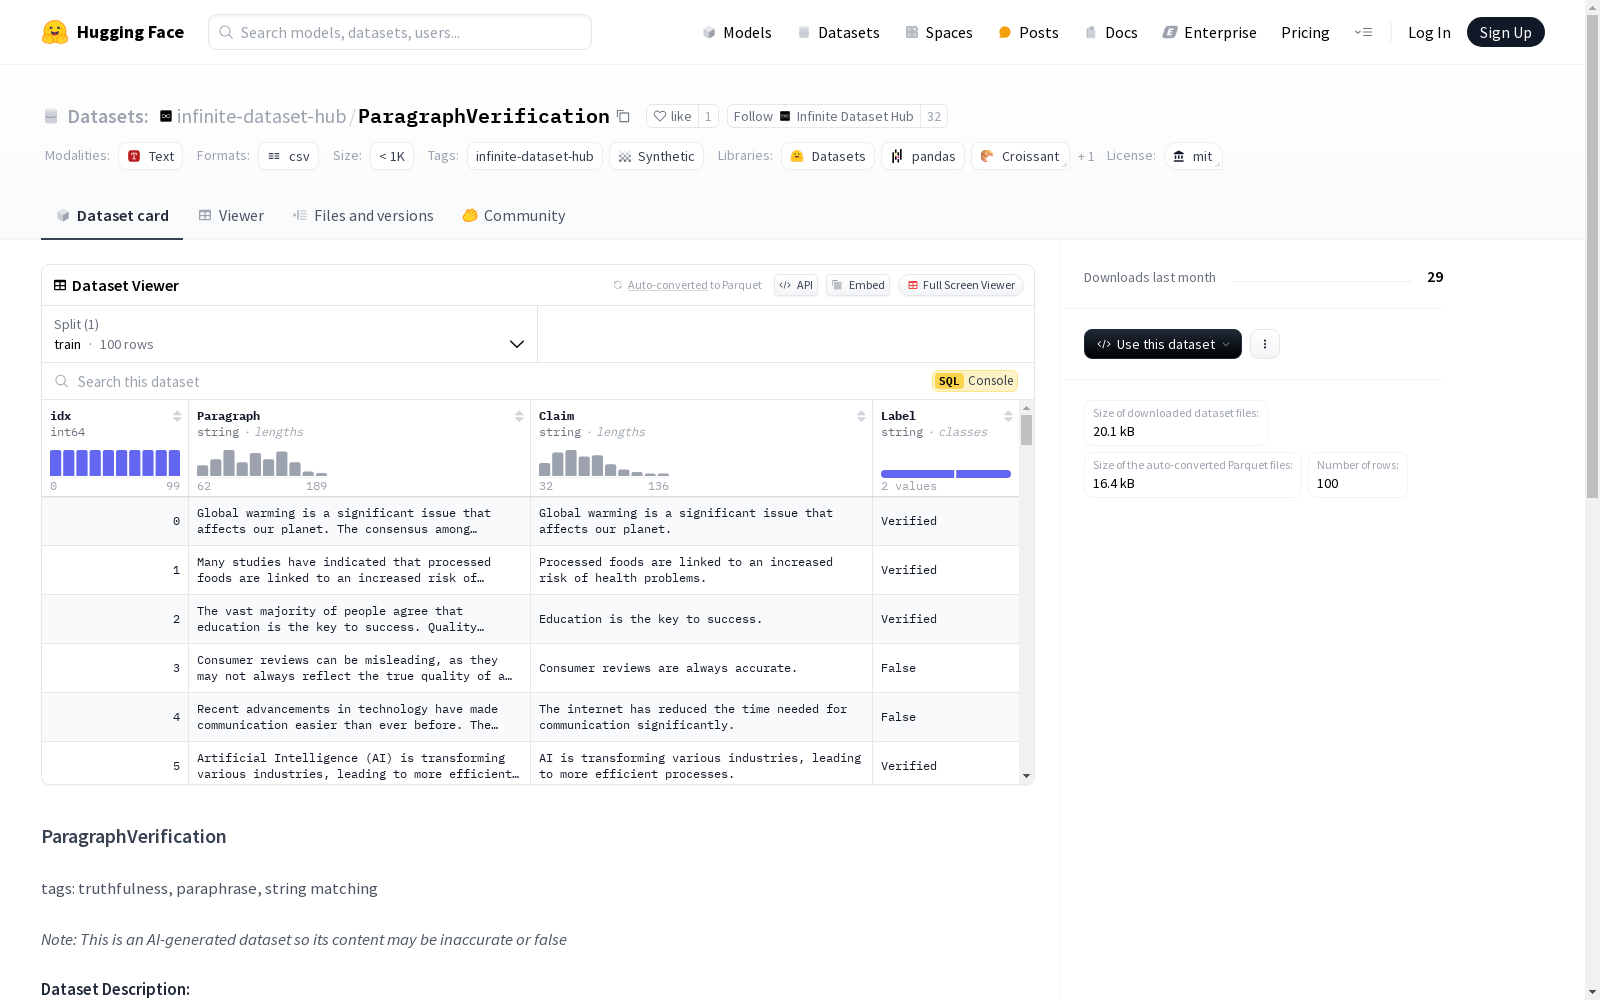Click the heart like button

pos(672,116)
